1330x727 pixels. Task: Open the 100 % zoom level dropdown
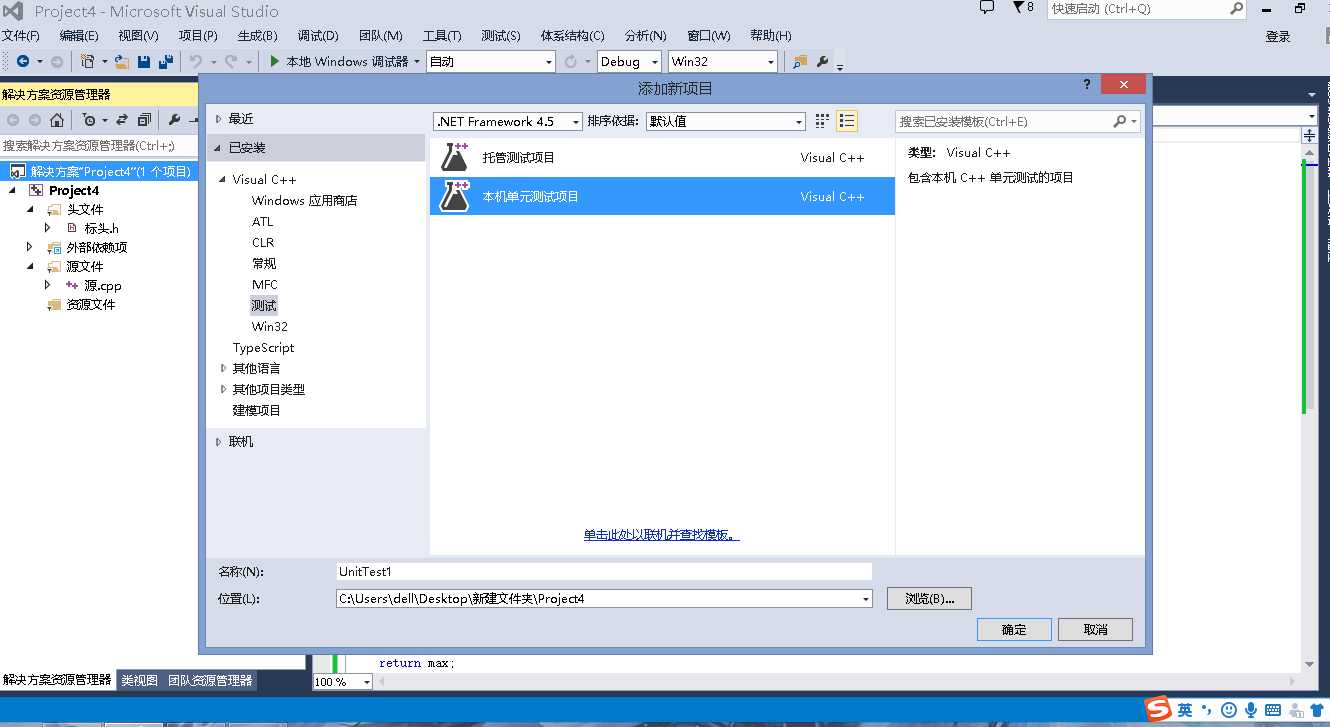343,681
